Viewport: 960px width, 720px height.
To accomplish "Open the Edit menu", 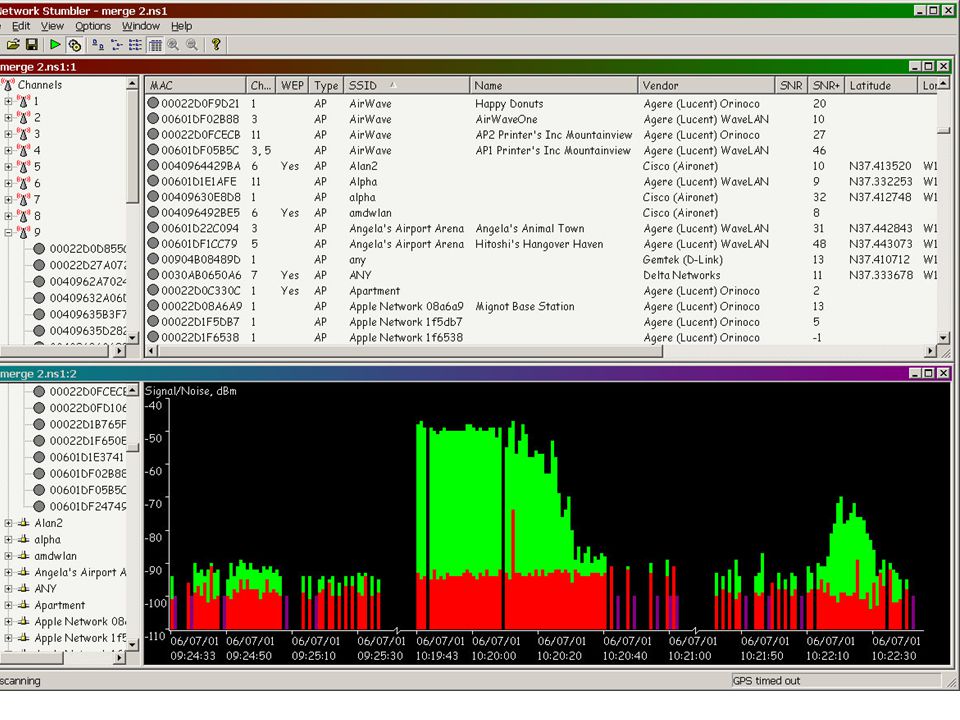I will click(x=20, y=26).
